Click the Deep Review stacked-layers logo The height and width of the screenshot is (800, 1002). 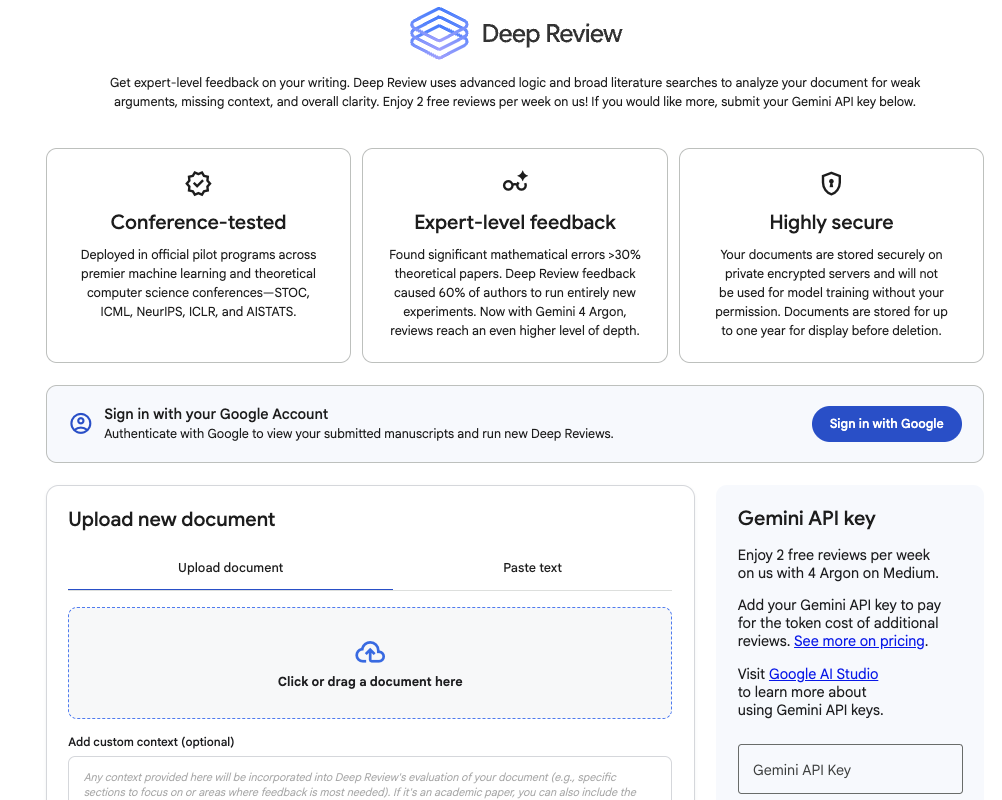pyautogui.click(x=439, y=33)
